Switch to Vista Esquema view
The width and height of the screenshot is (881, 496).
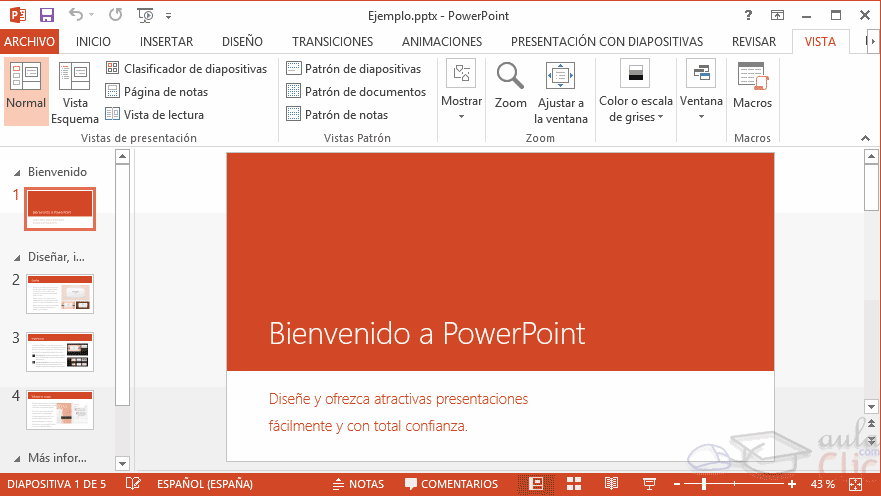(75, 91)
